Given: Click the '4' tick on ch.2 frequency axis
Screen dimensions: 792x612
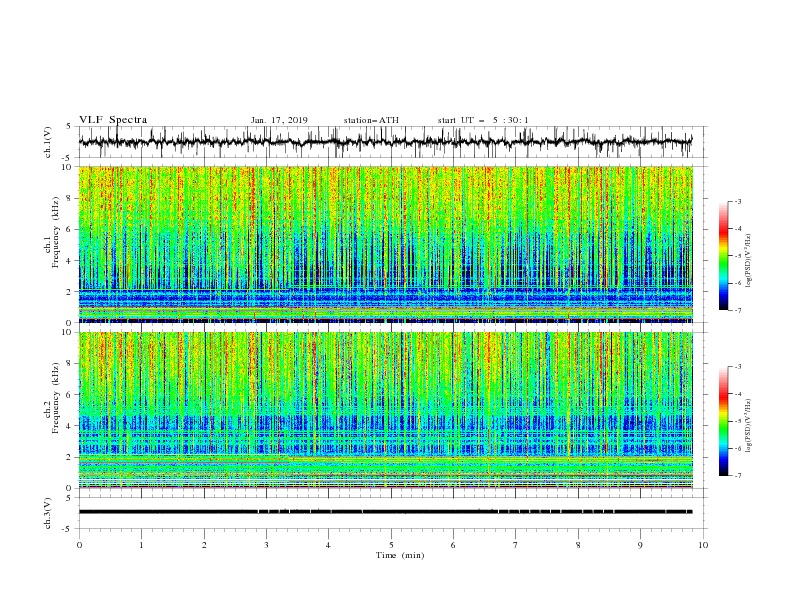Looking at the screenshot, I should coord(70,426).
